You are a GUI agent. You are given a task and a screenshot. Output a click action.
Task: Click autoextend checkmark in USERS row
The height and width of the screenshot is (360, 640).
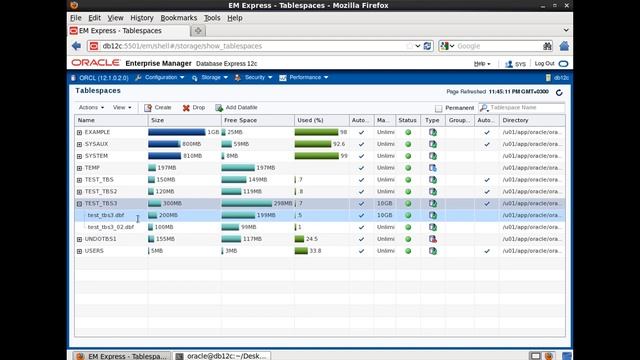click(361, 251)
